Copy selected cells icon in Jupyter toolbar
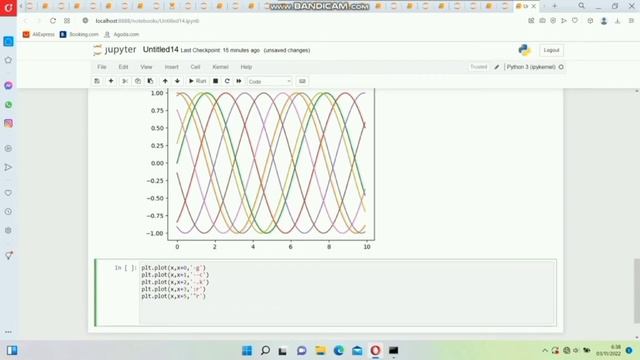The height and width of the screenshot is (360, 640). tap(138, 81)
